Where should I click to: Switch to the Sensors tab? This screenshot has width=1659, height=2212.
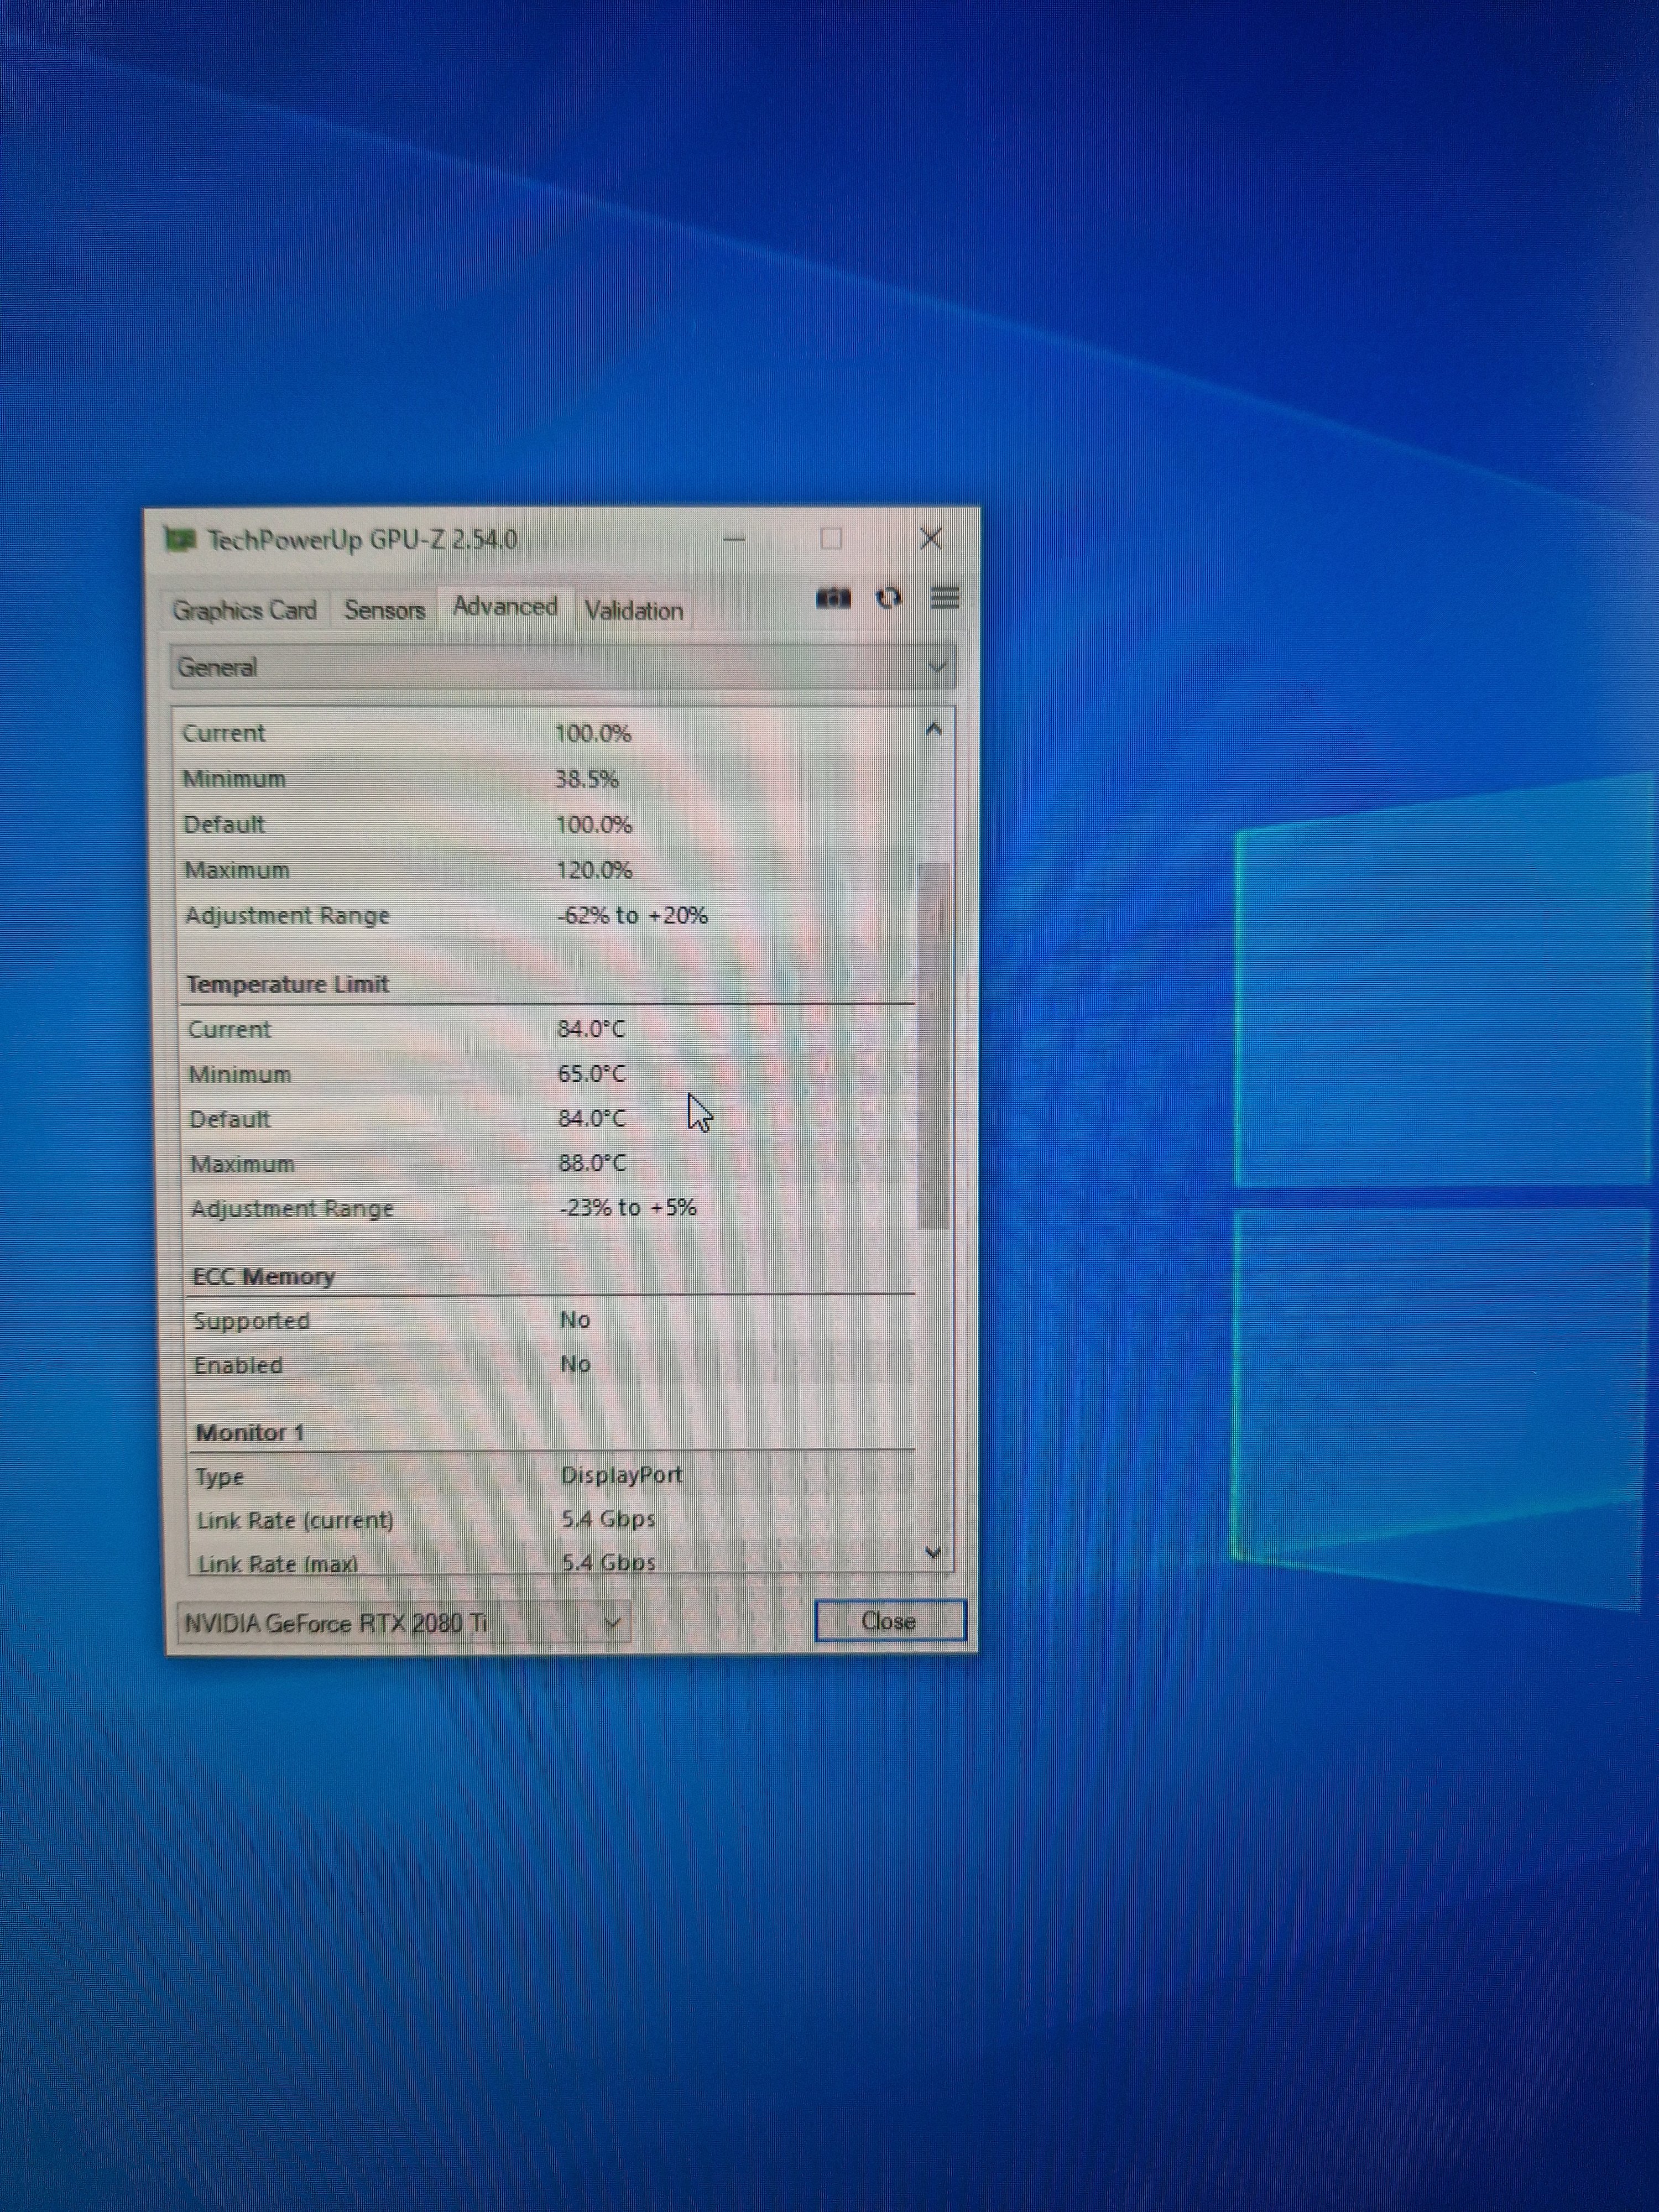pos(384,610)
